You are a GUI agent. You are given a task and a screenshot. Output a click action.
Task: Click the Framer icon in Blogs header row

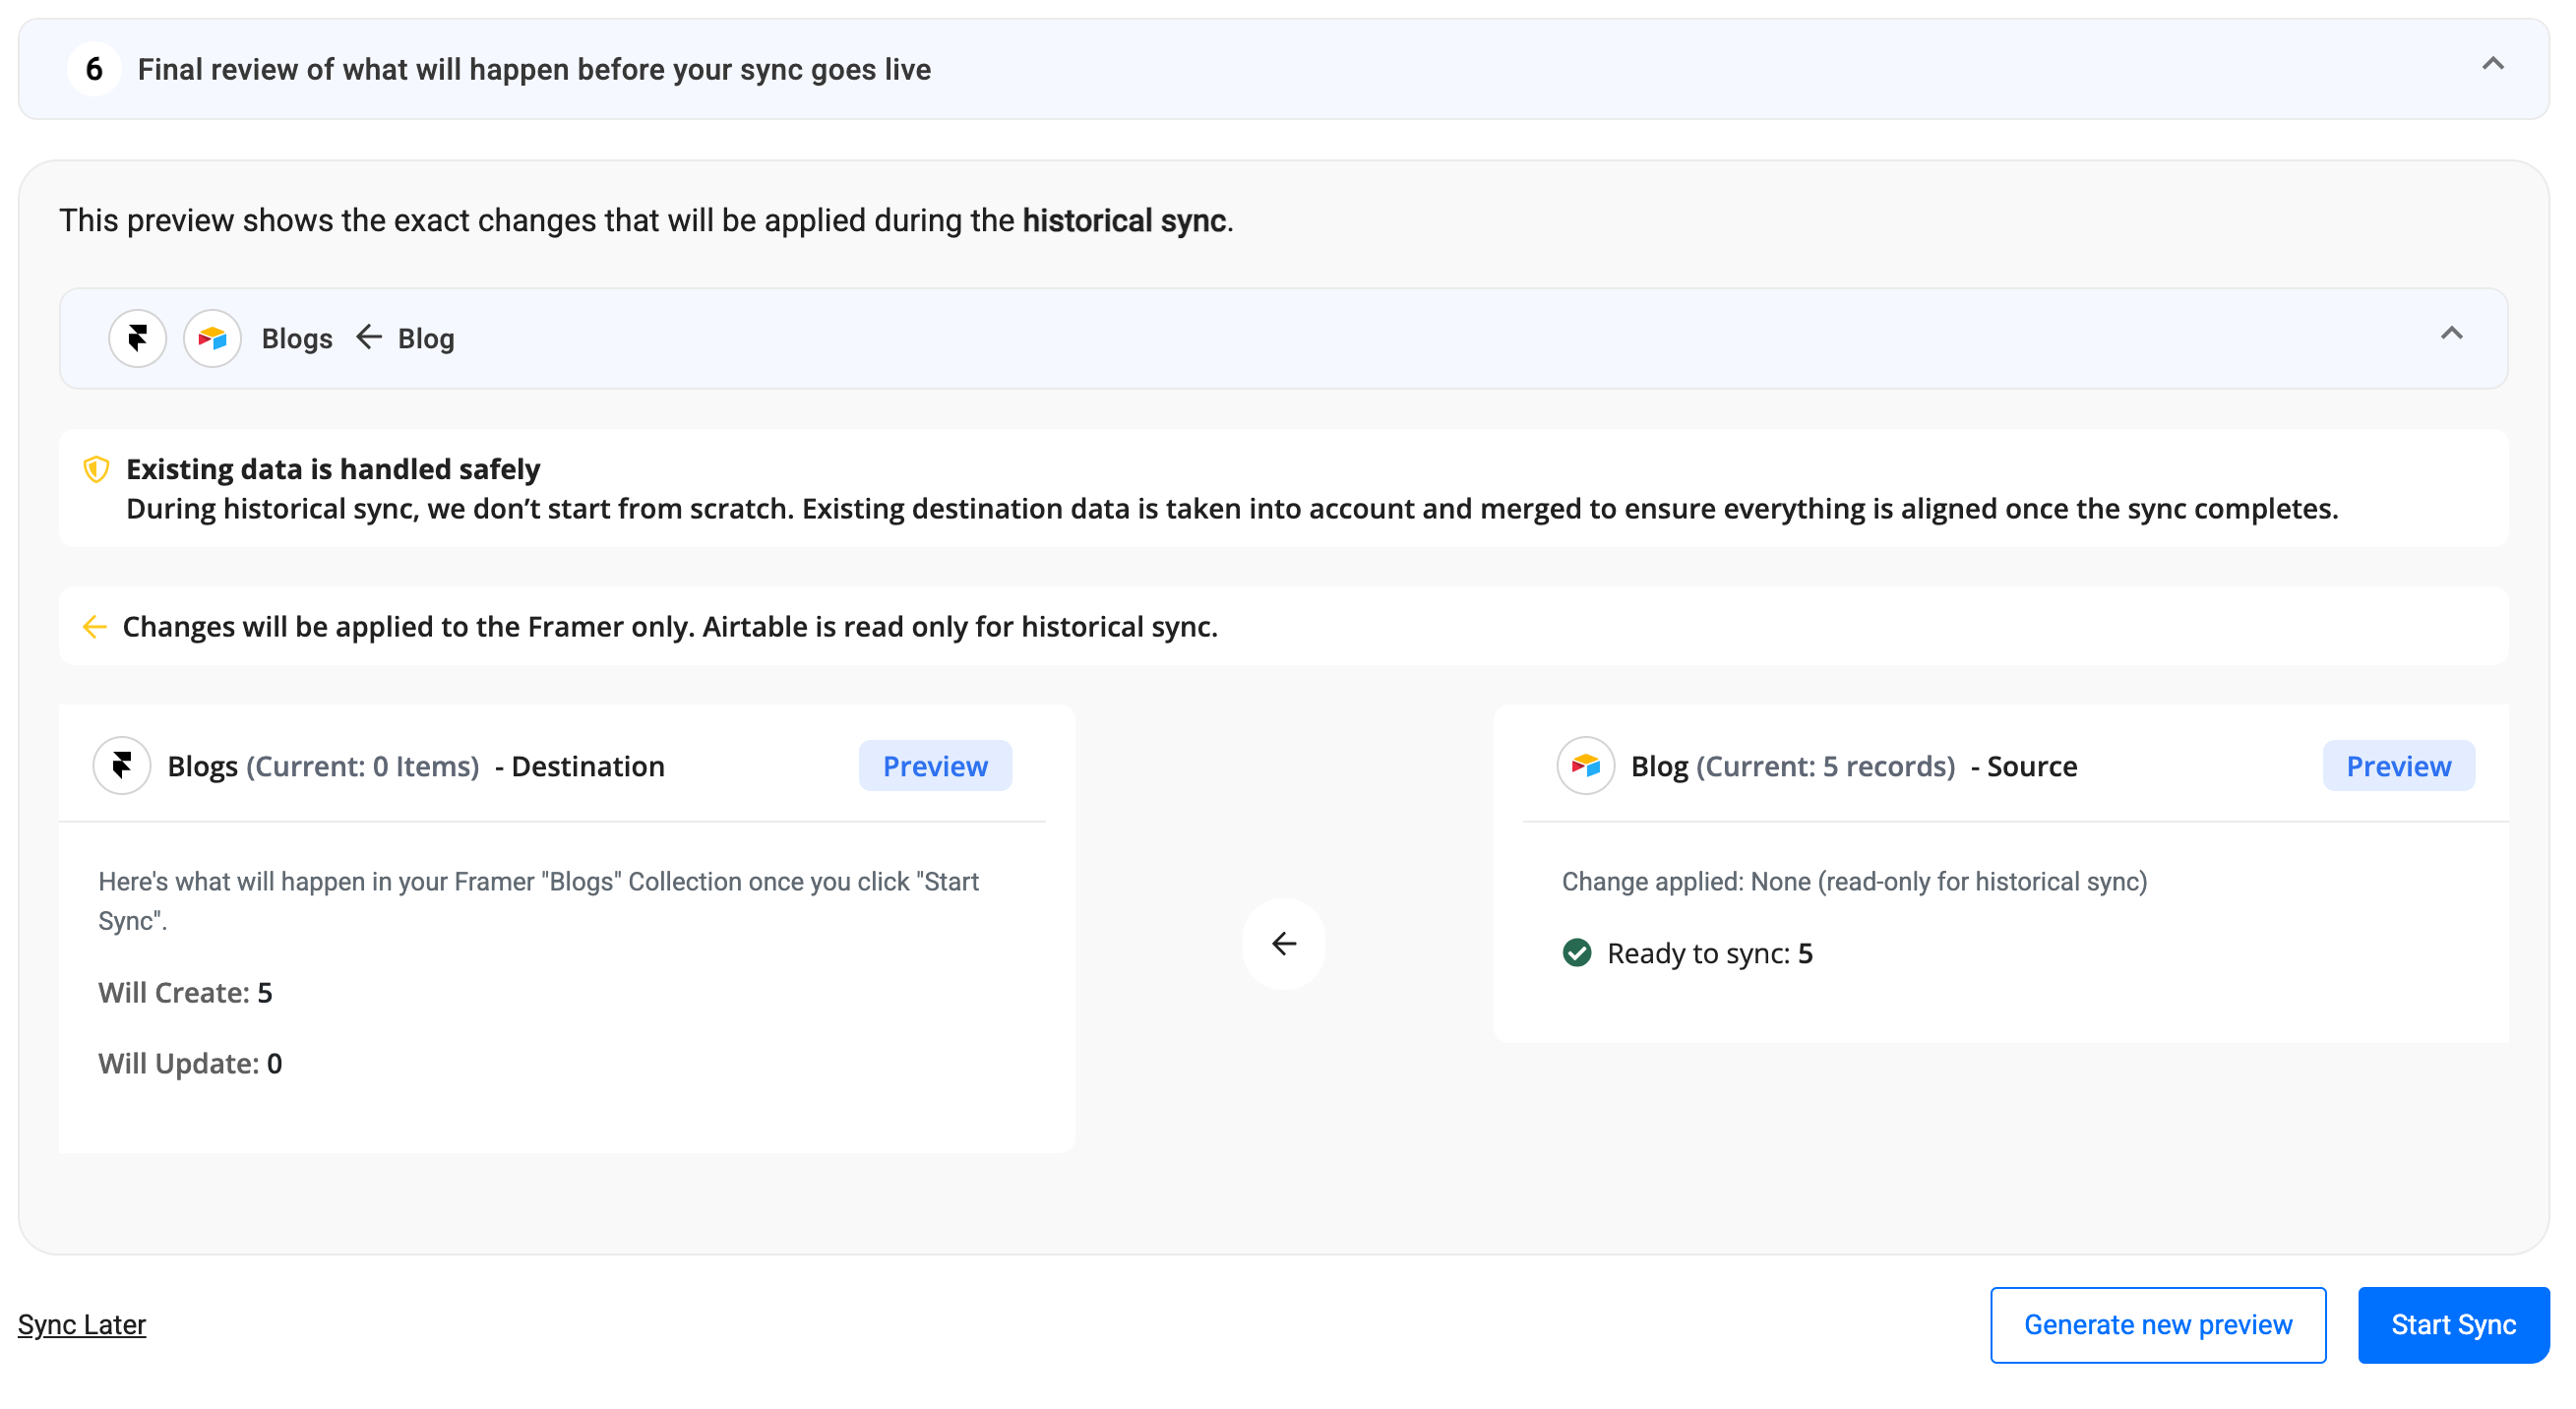137,338
